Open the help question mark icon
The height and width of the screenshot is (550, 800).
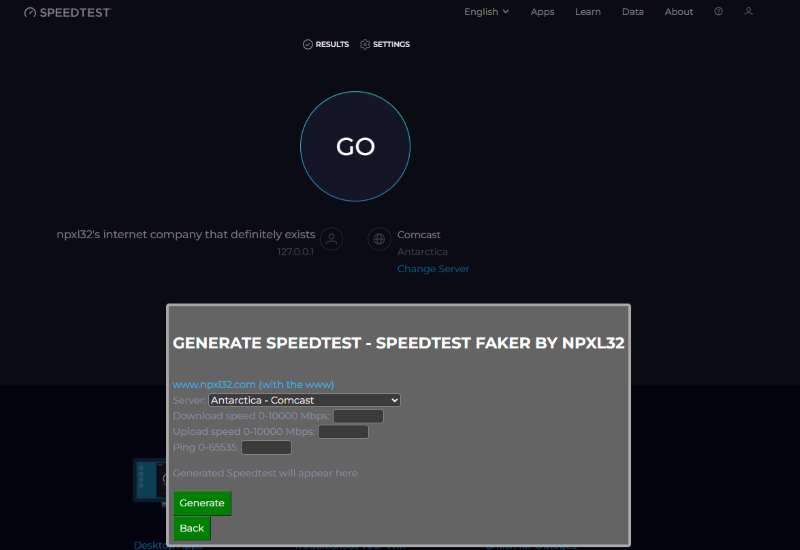[718, 11]
